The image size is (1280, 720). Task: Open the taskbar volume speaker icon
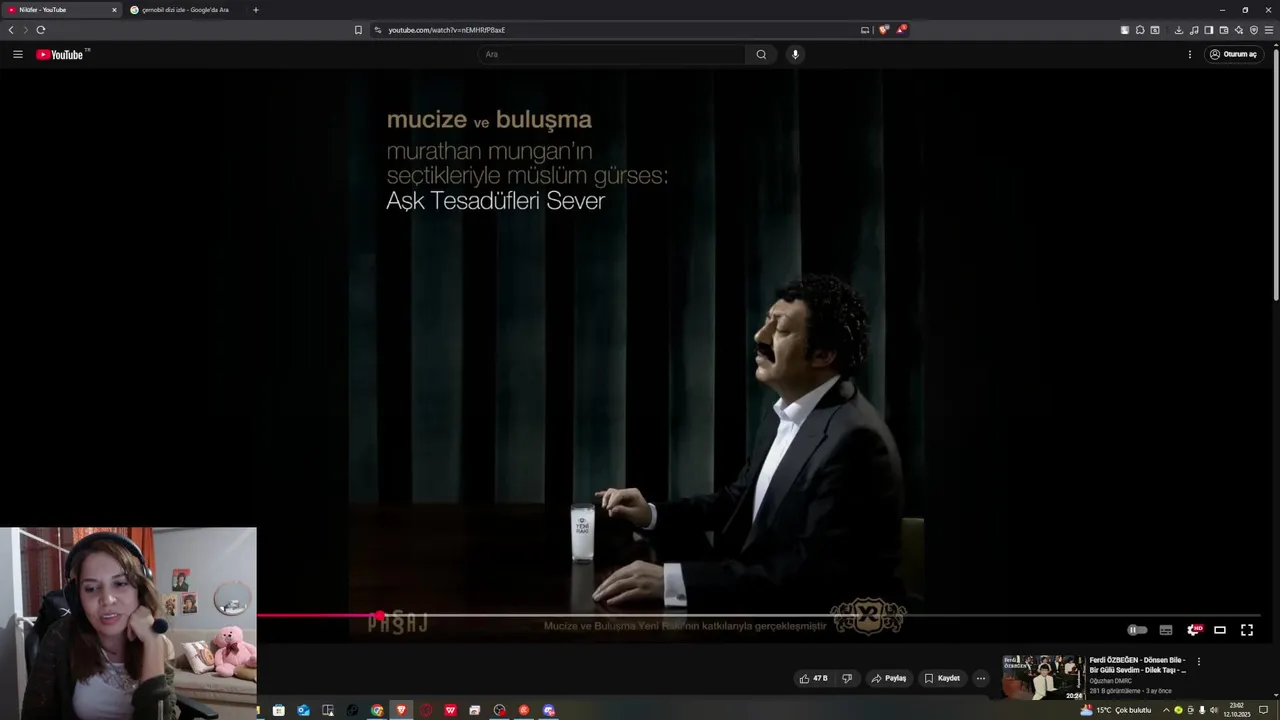pos(1213,710)
